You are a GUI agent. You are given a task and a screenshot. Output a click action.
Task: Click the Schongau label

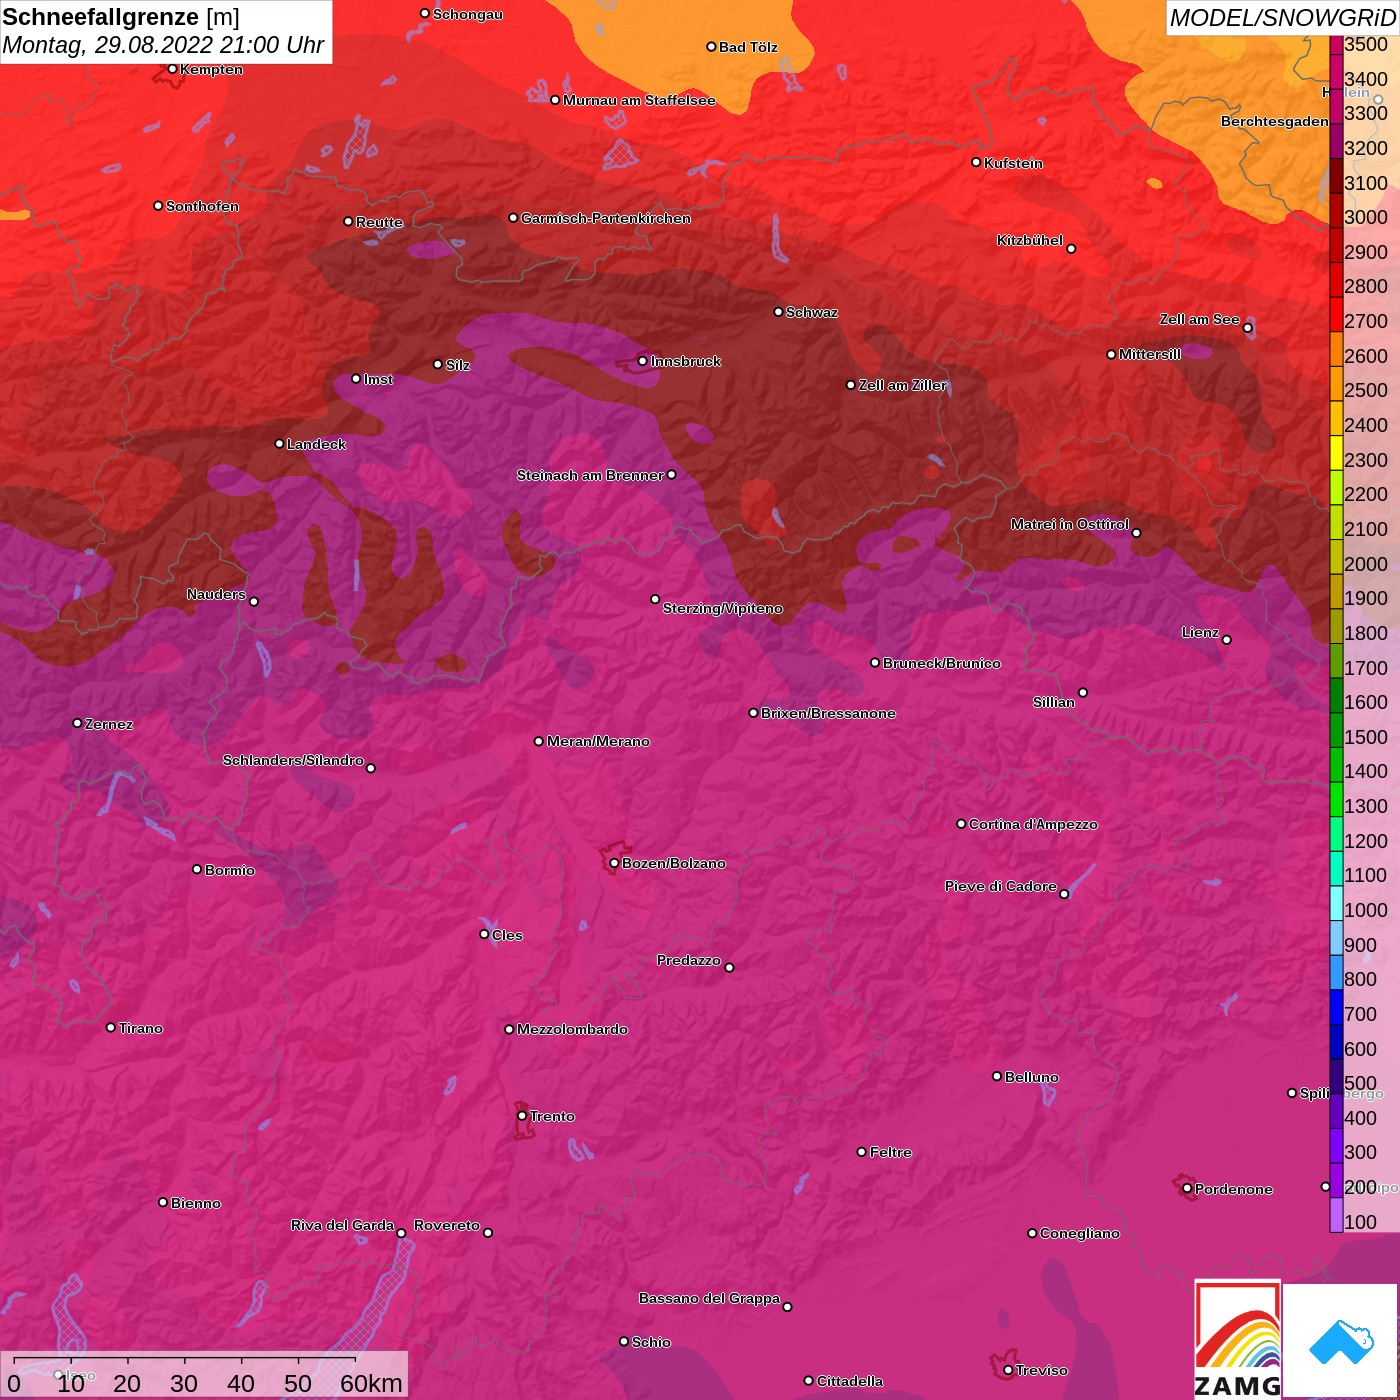pos(467,14)
